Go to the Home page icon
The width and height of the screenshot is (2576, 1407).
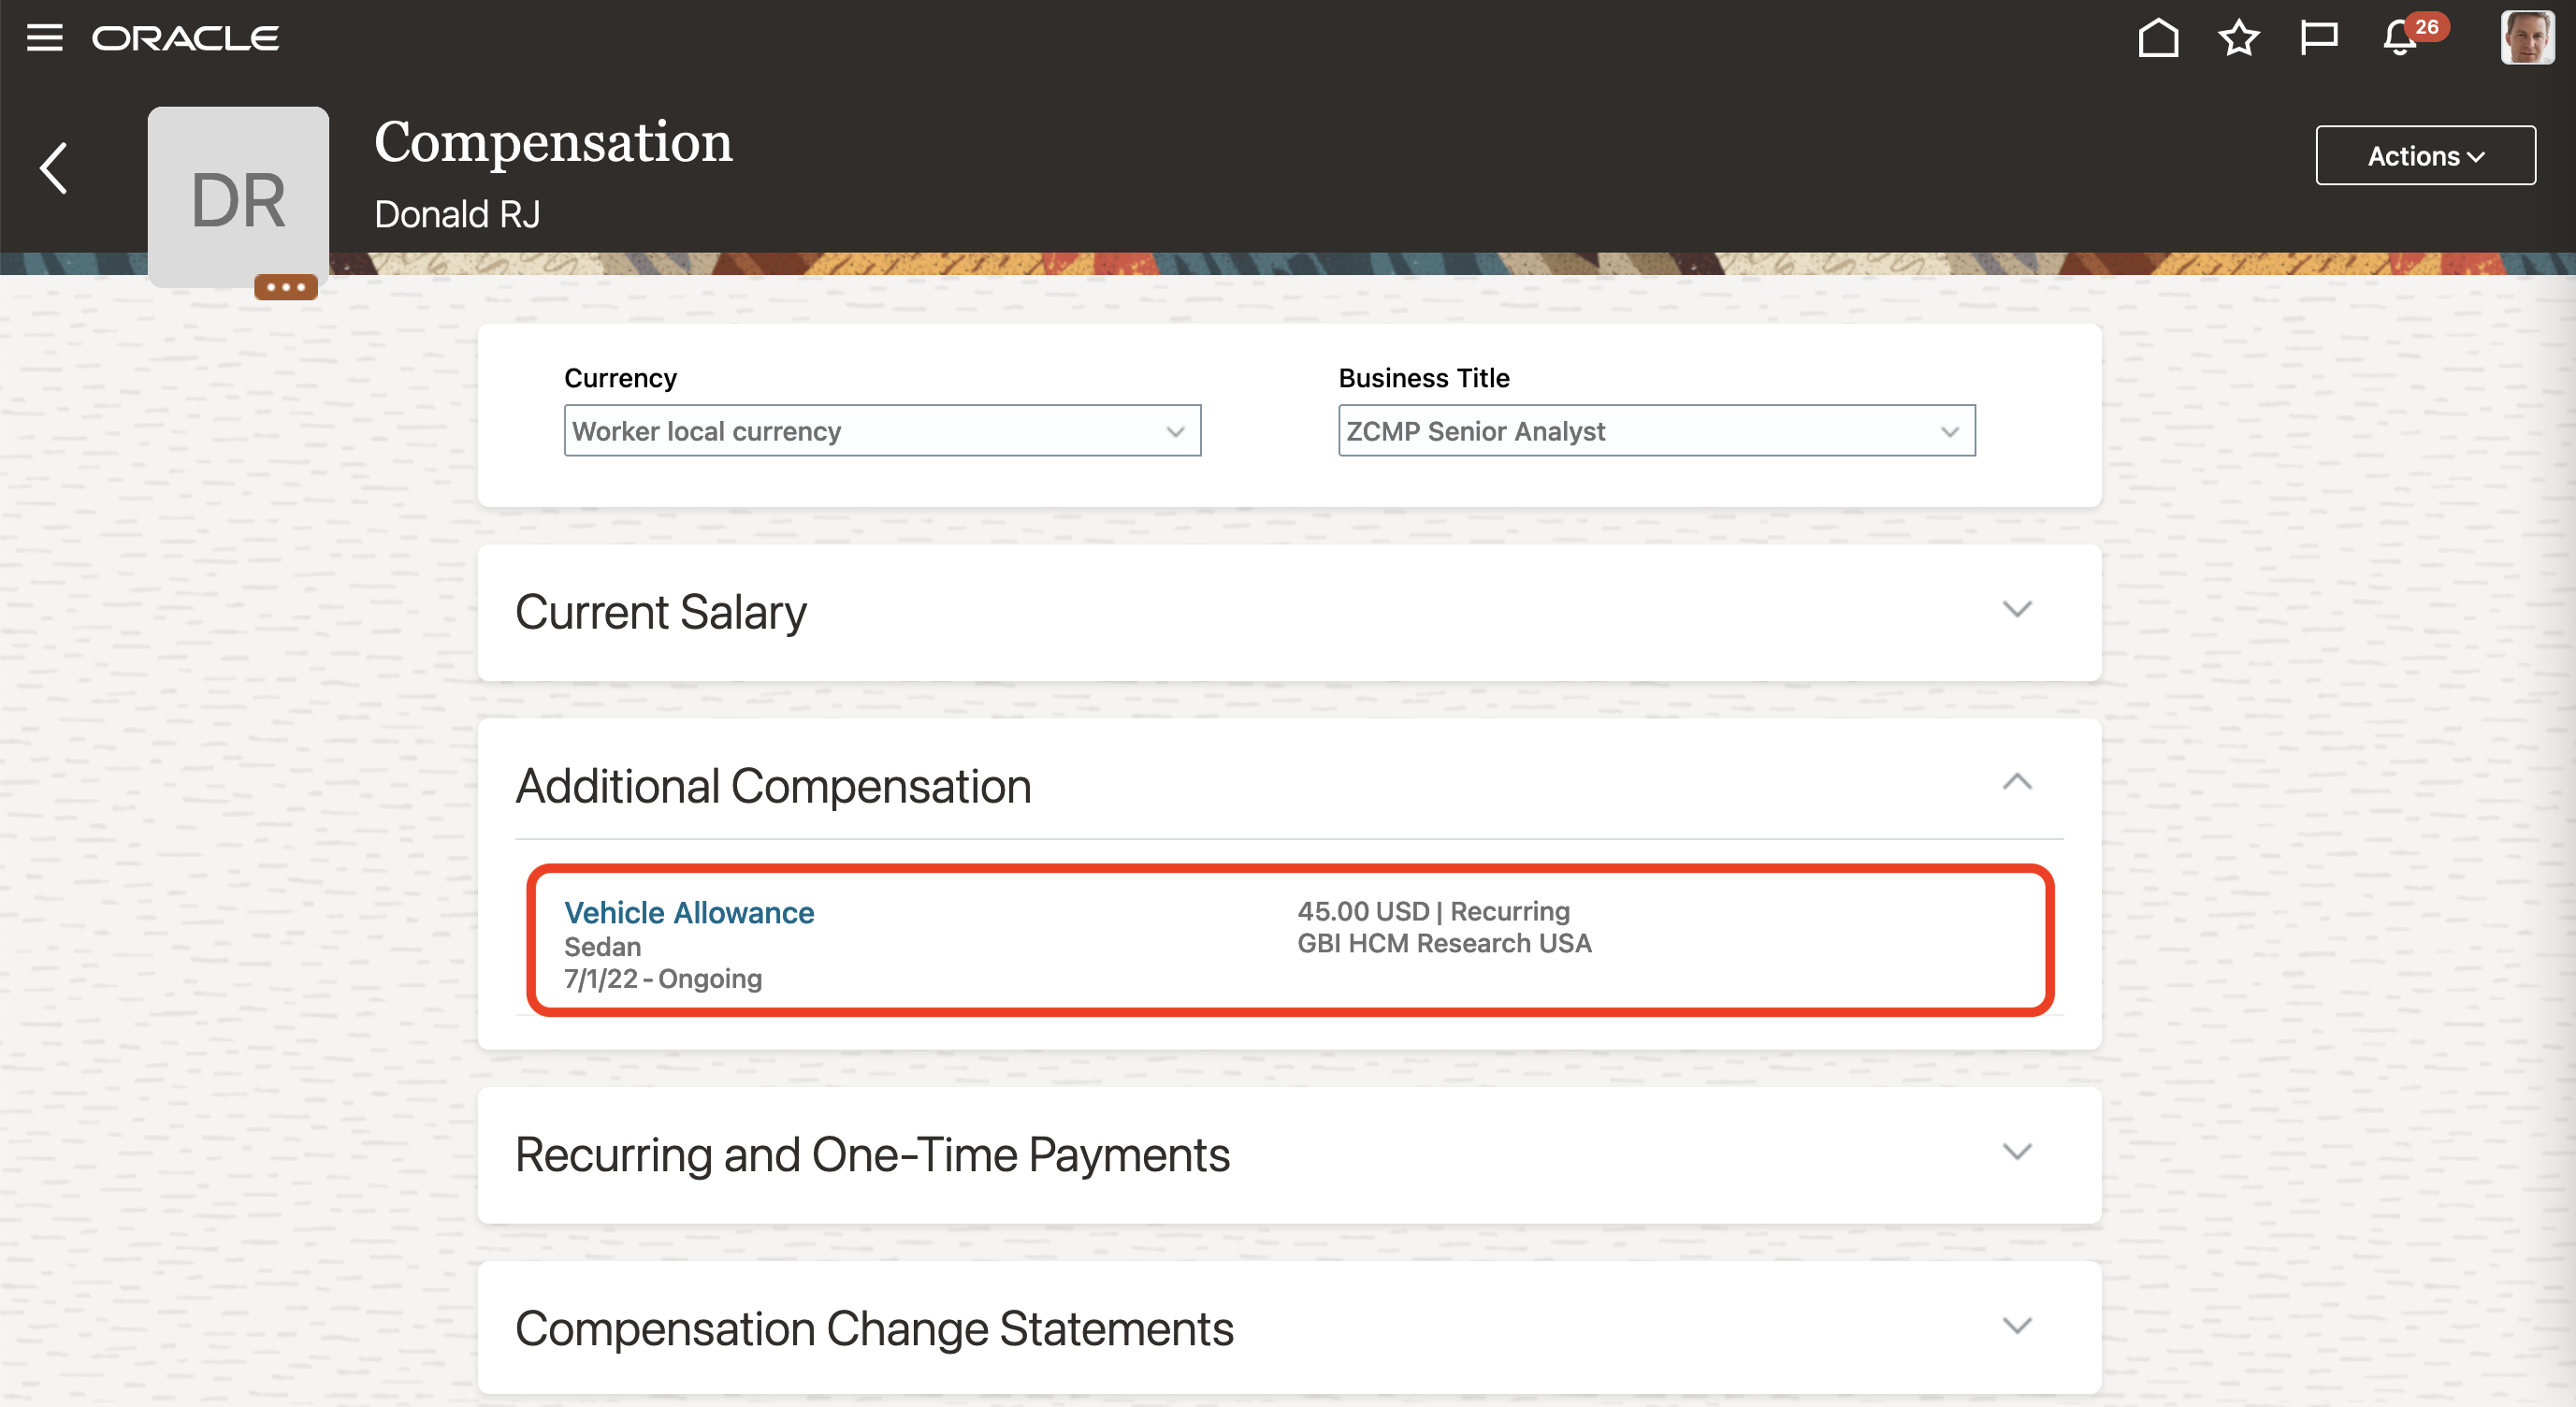(x=2158, y=38)
